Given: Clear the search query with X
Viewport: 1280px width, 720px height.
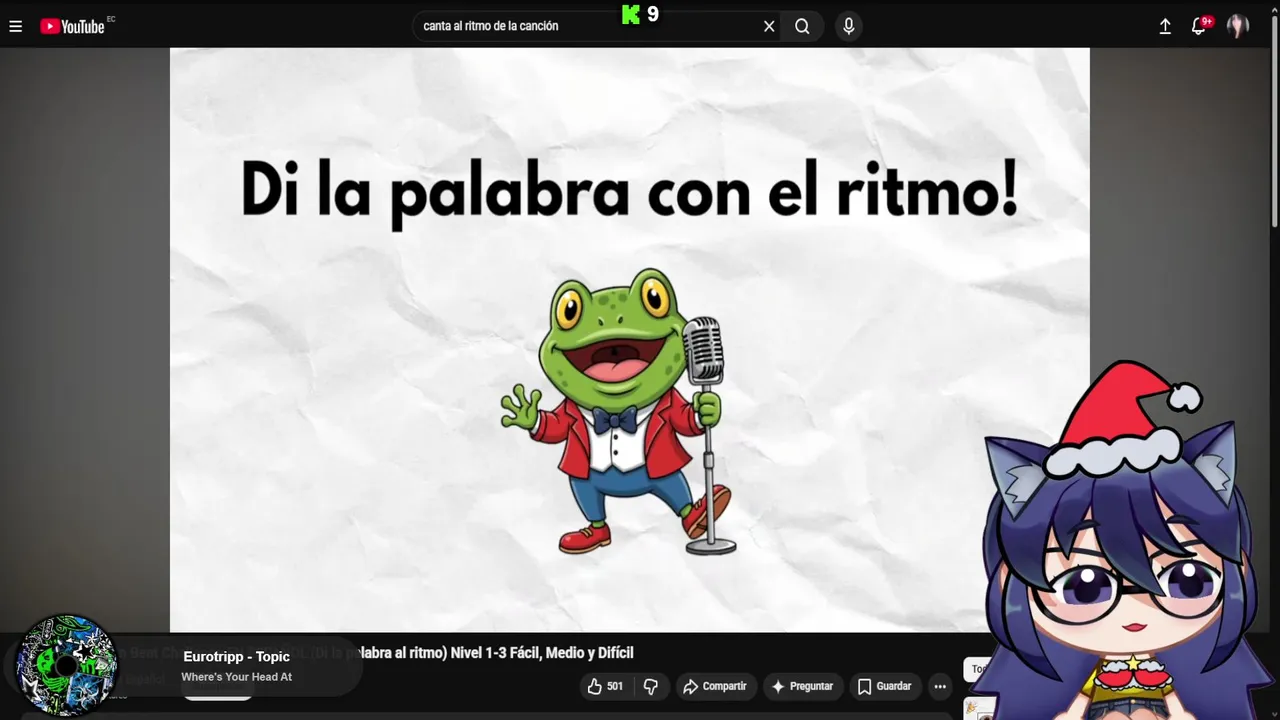Looking at the screenshot, I should (769, 26).
